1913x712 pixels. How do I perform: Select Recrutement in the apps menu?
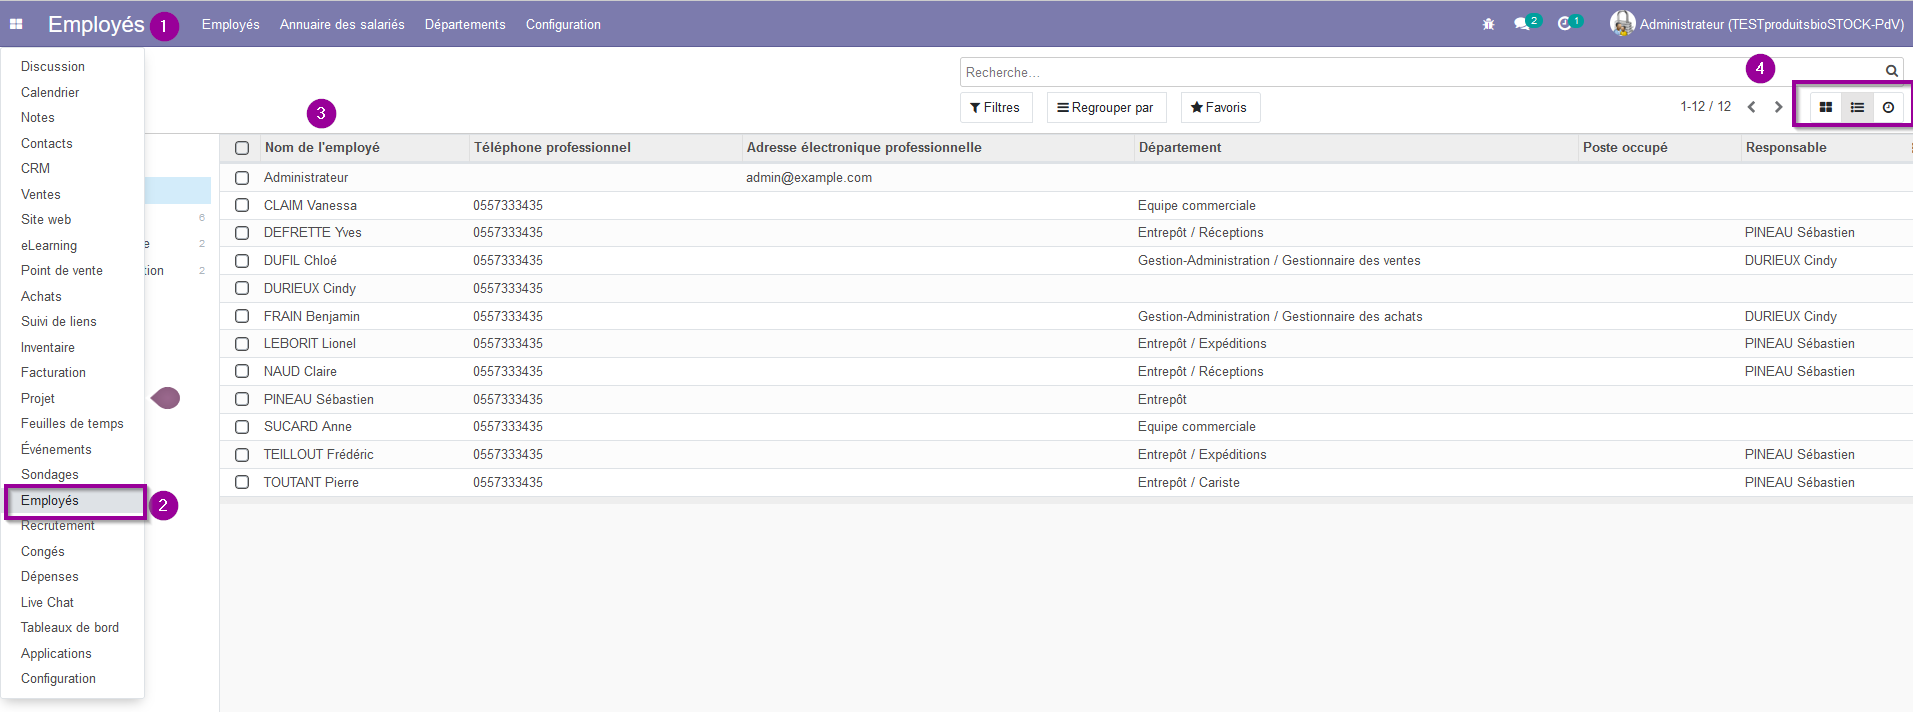tap(58, 526)
